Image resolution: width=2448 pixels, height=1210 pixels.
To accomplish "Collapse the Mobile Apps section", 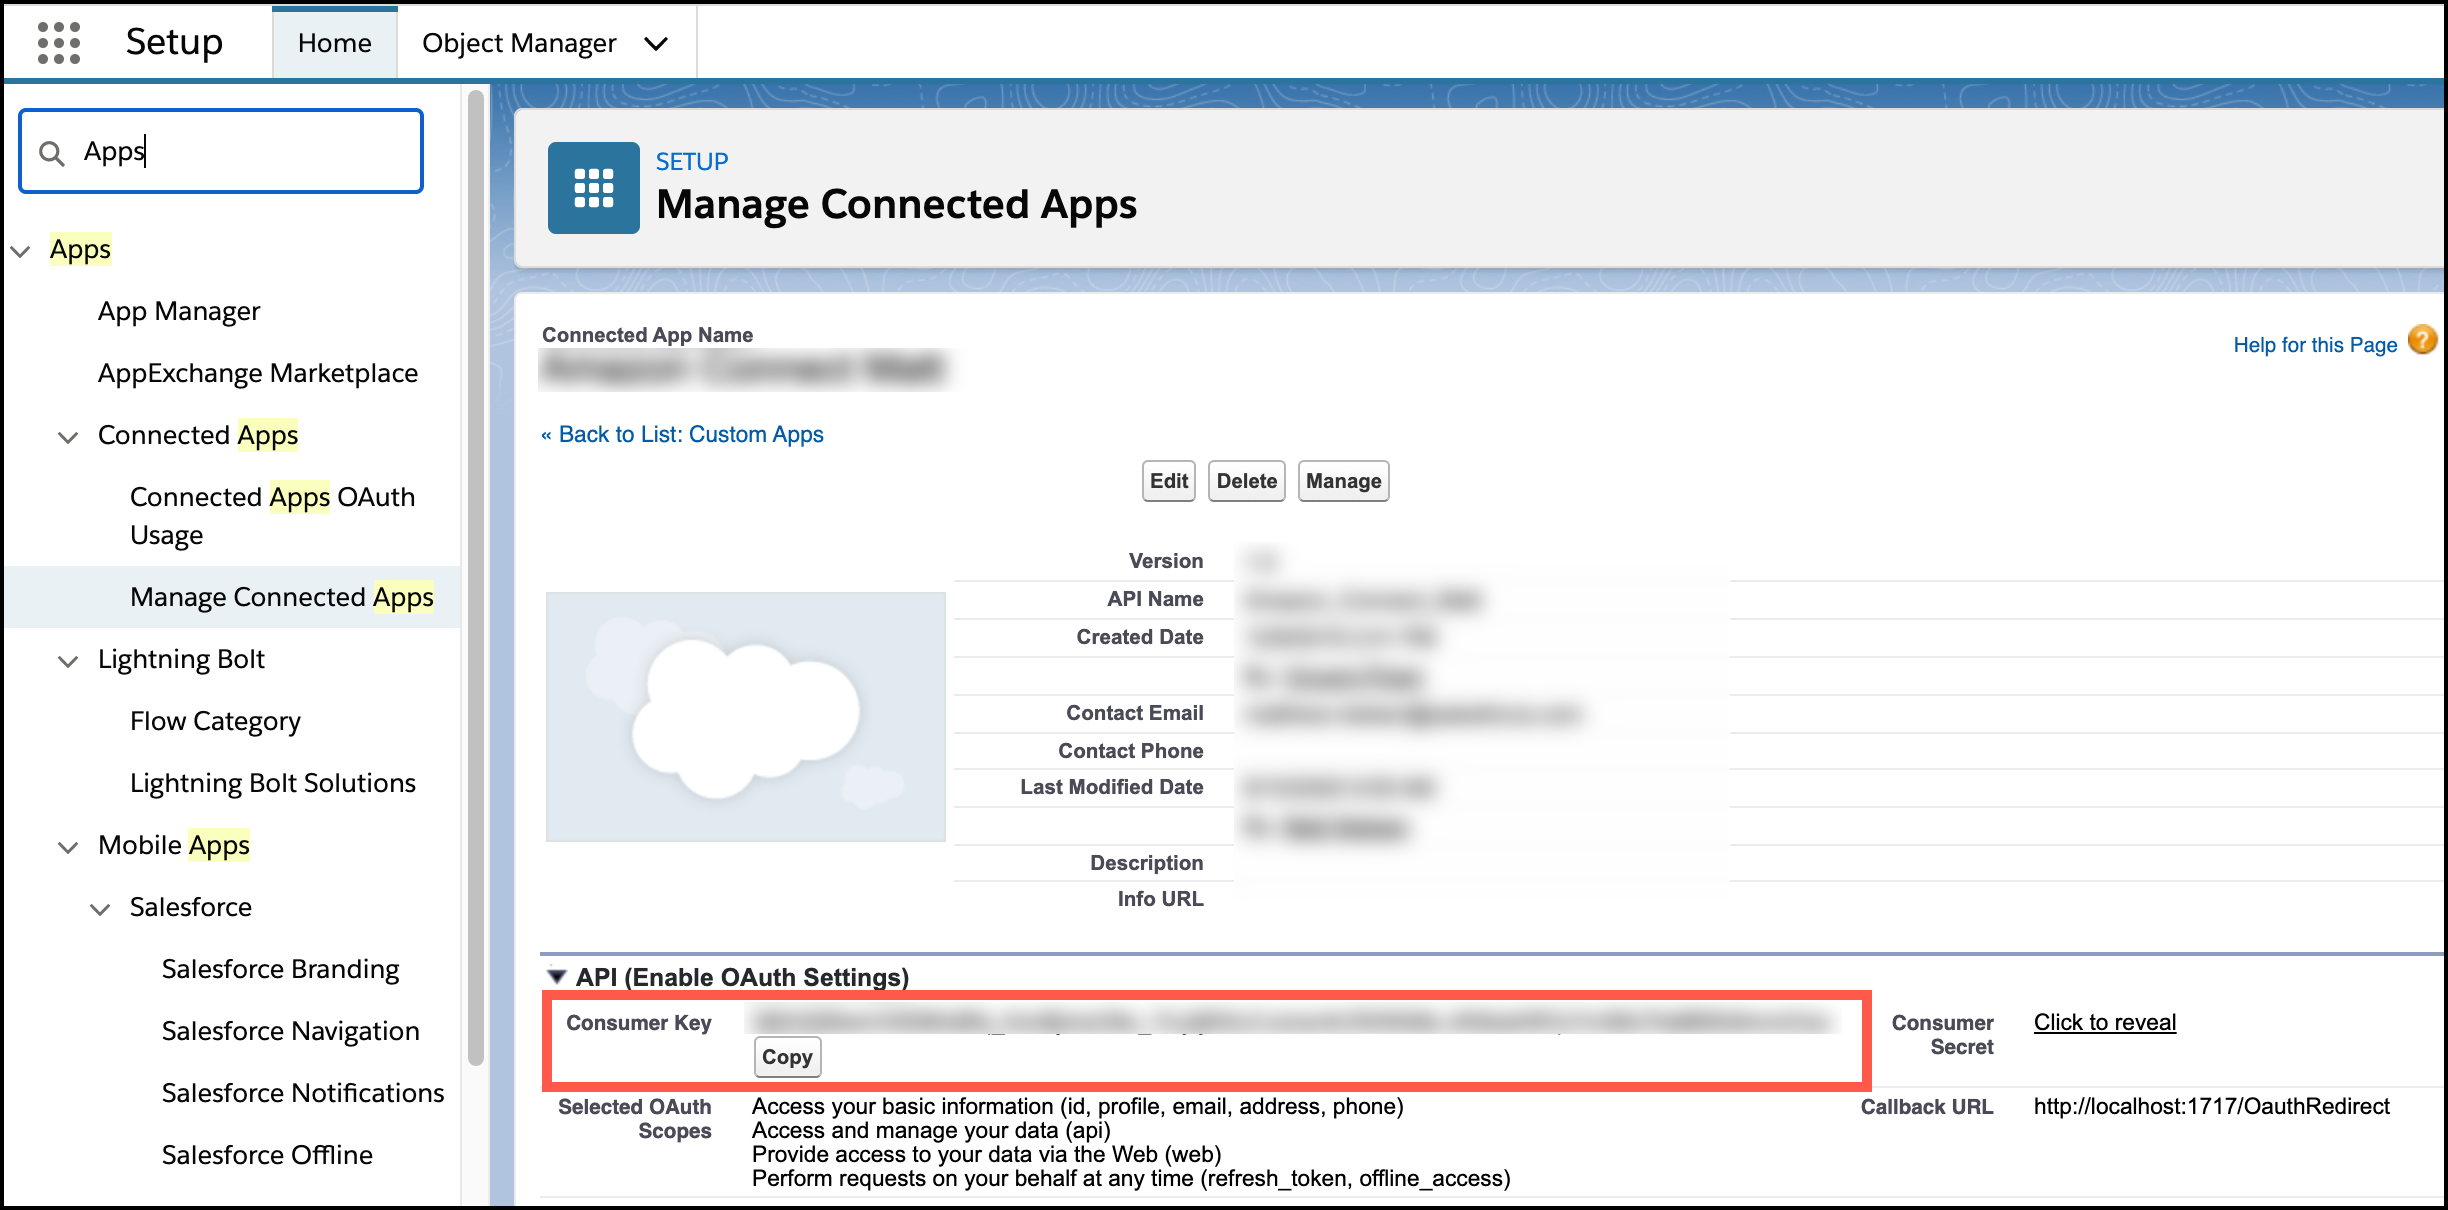I will click(x=67, y=846).
